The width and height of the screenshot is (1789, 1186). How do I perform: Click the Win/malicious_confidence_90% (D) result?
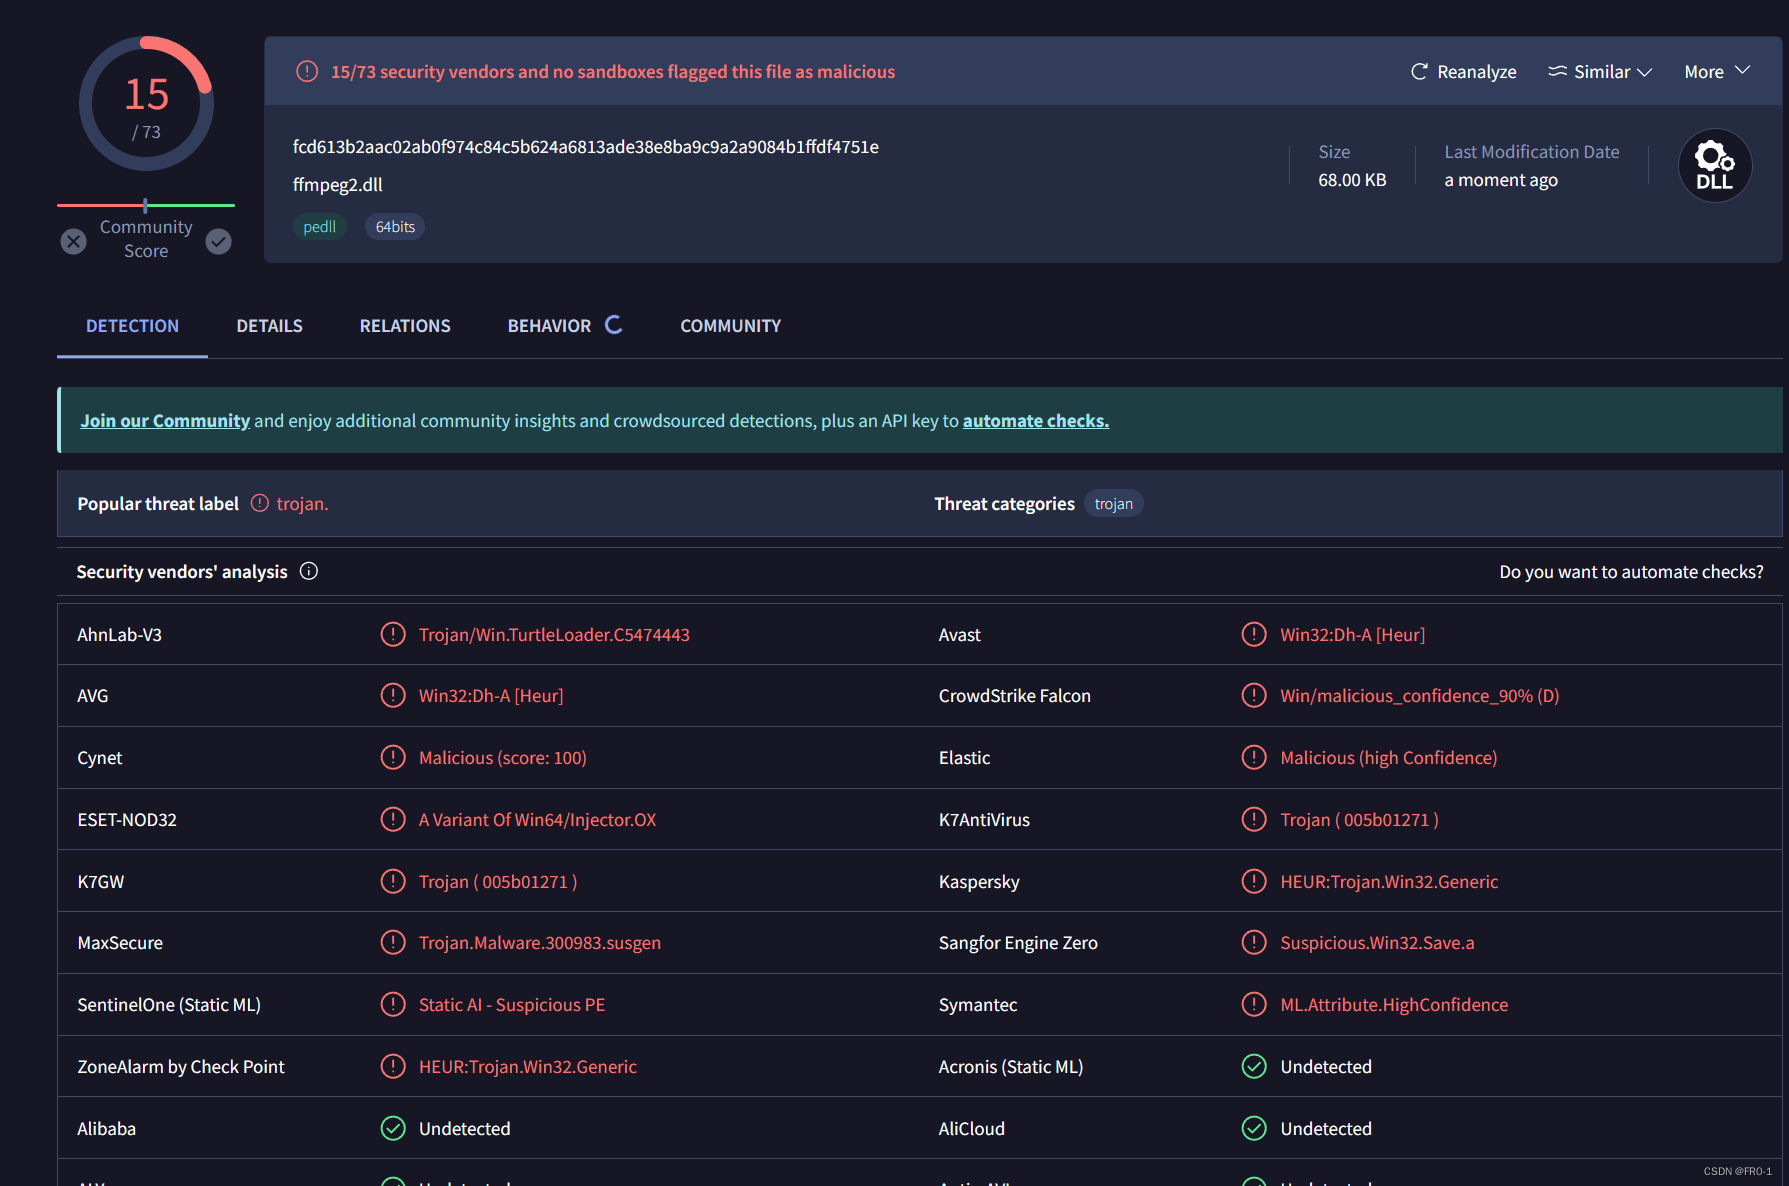click(x=1419, y=696)
